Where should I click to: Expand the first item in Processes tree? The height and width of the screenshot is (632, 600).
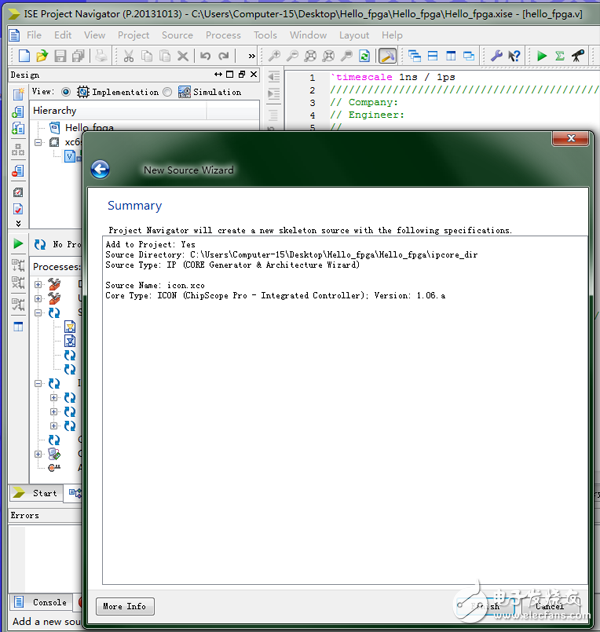click(39, 285)
